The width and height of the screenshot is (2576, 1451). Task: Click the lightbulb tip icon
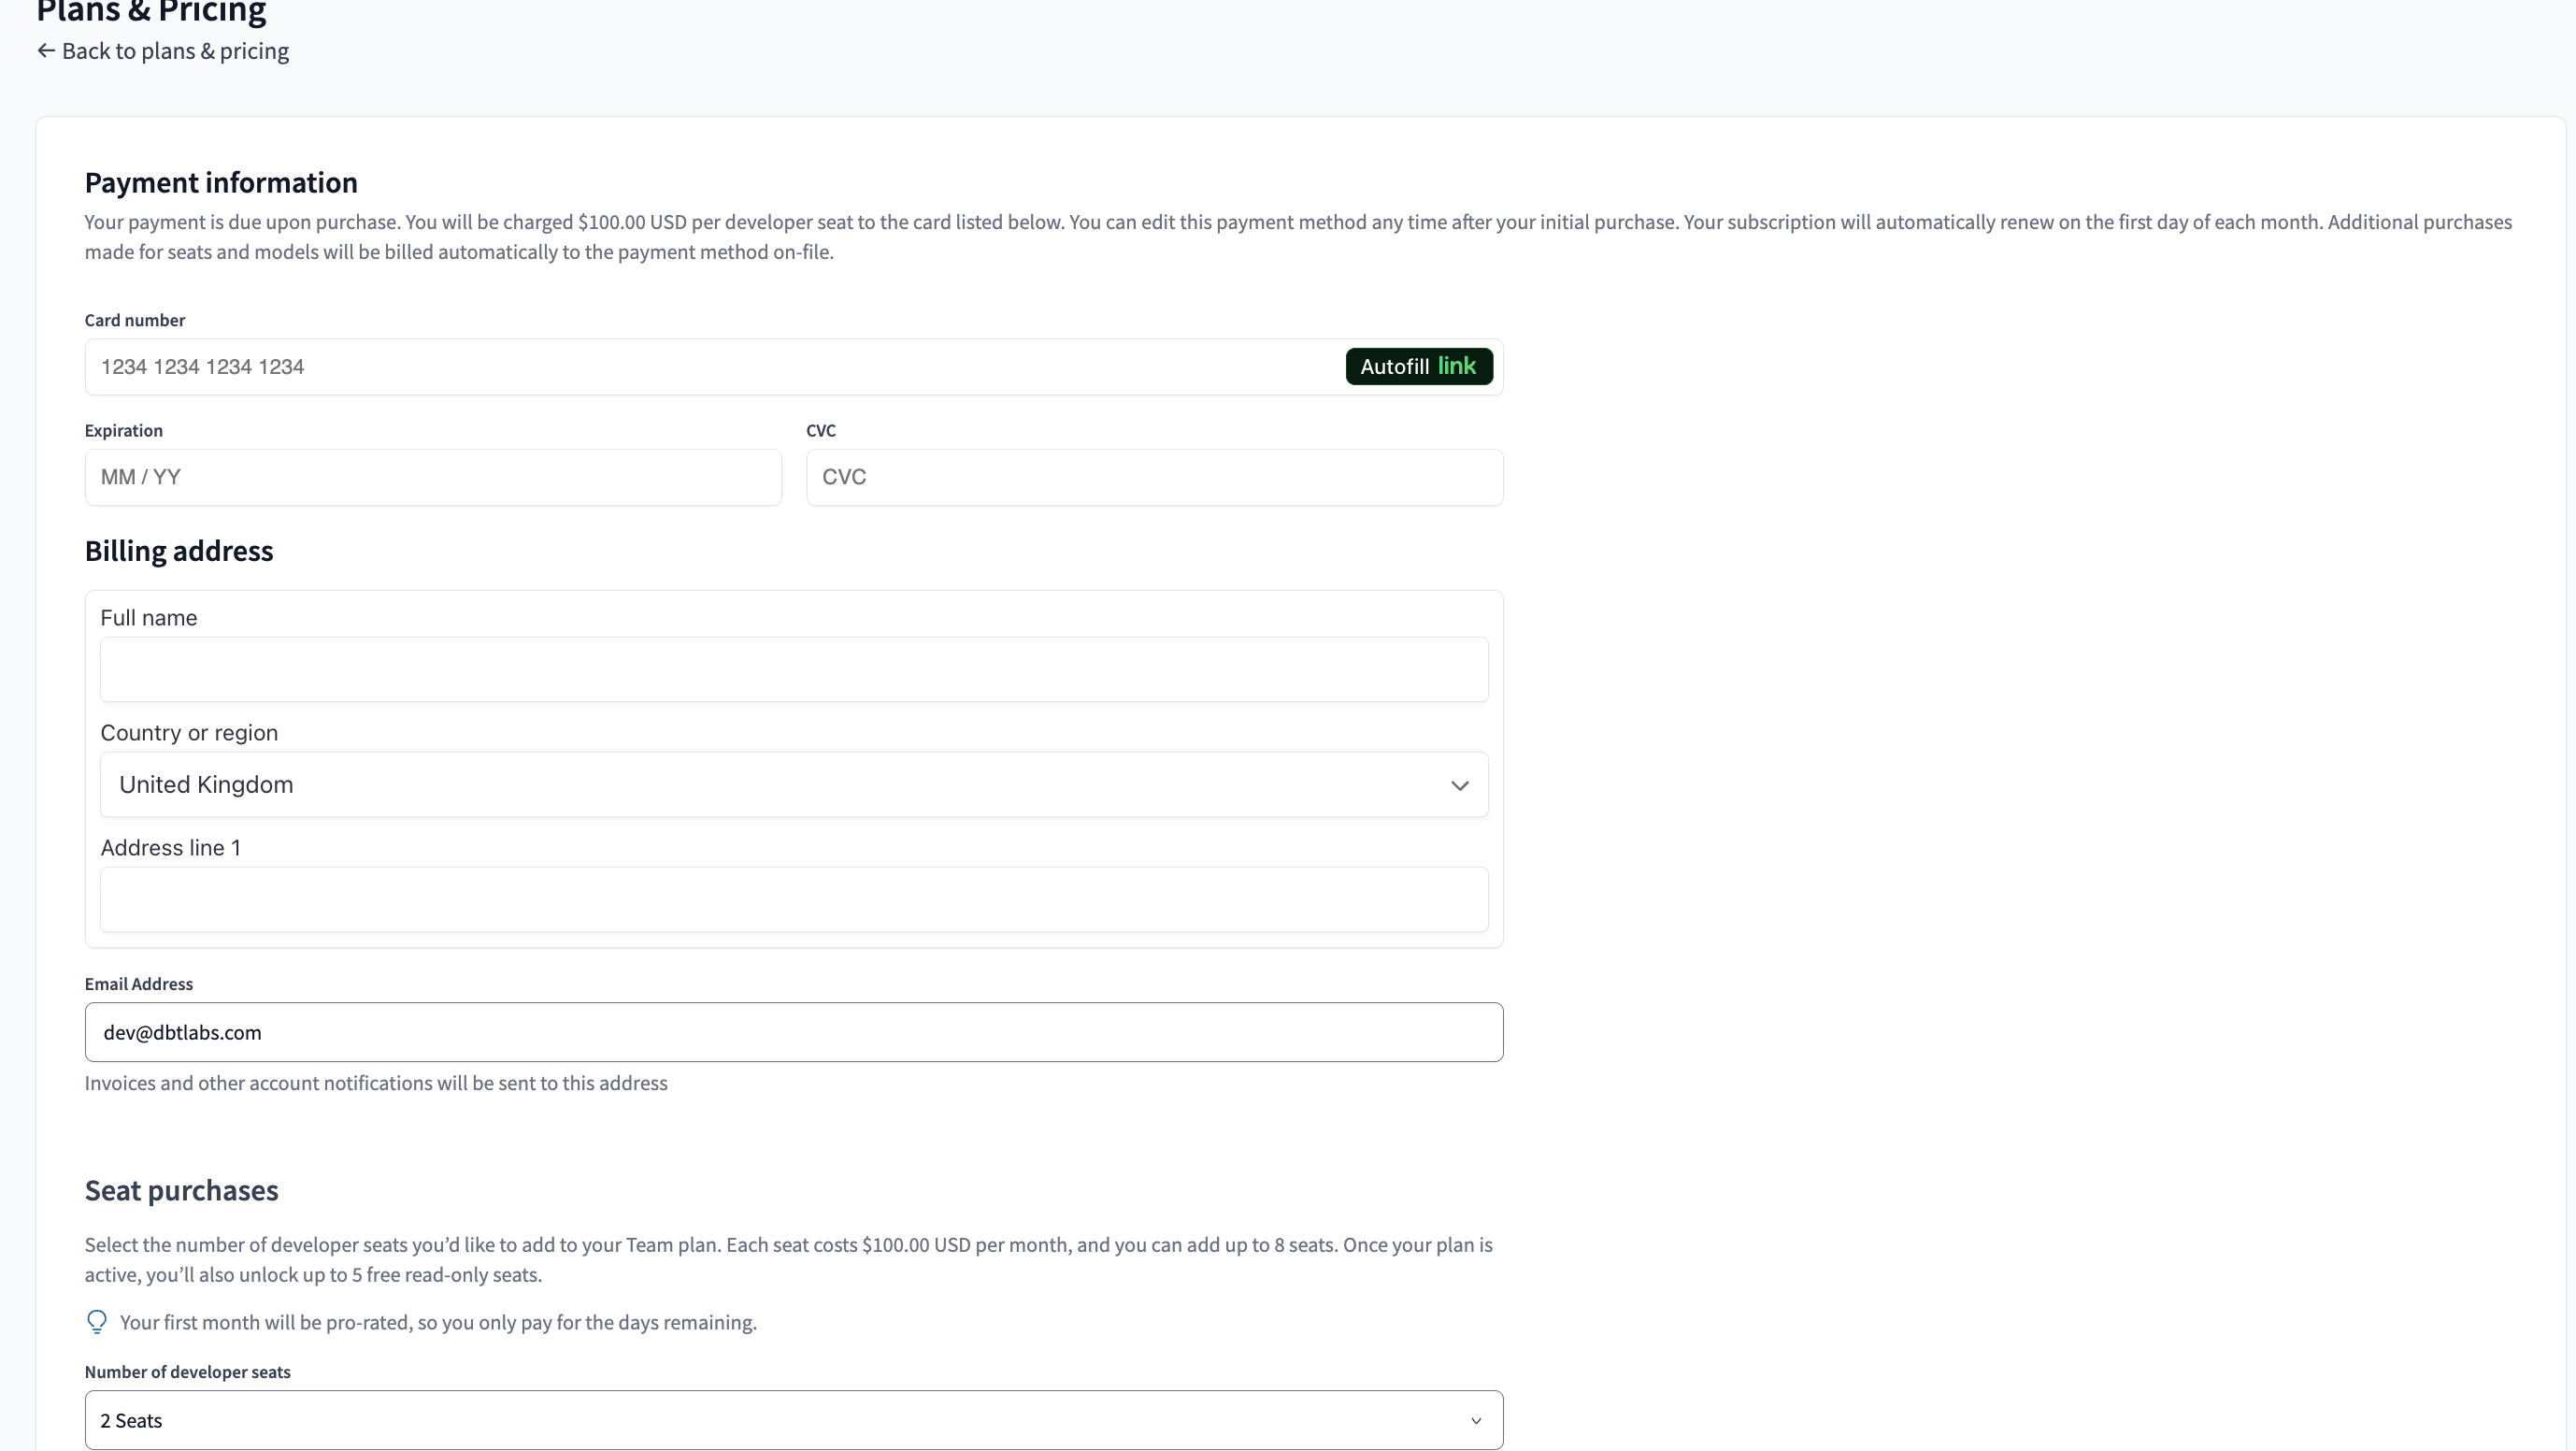pos(97,1322)
